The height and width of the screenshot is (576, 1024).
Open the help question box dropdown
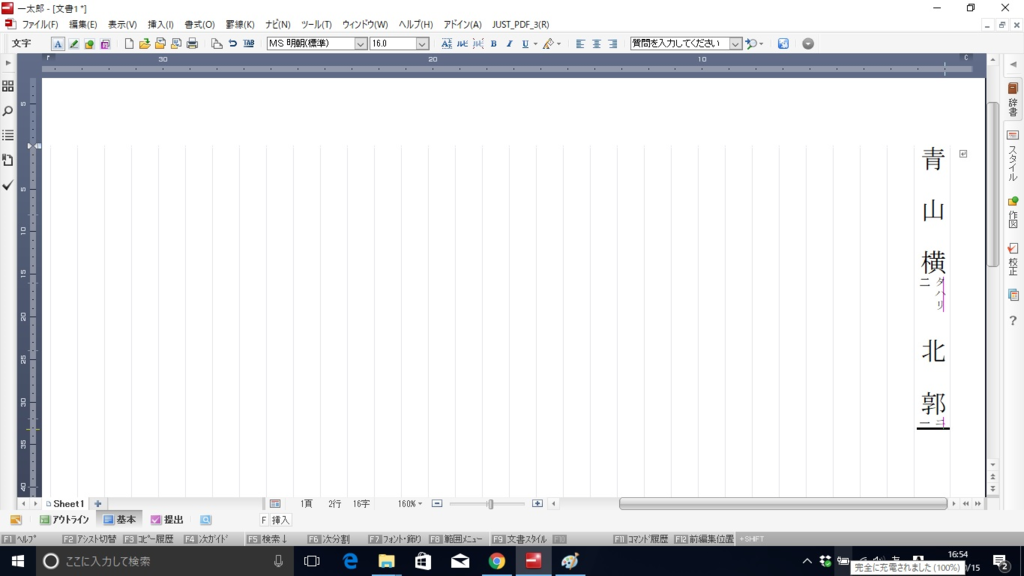[735, 44]
